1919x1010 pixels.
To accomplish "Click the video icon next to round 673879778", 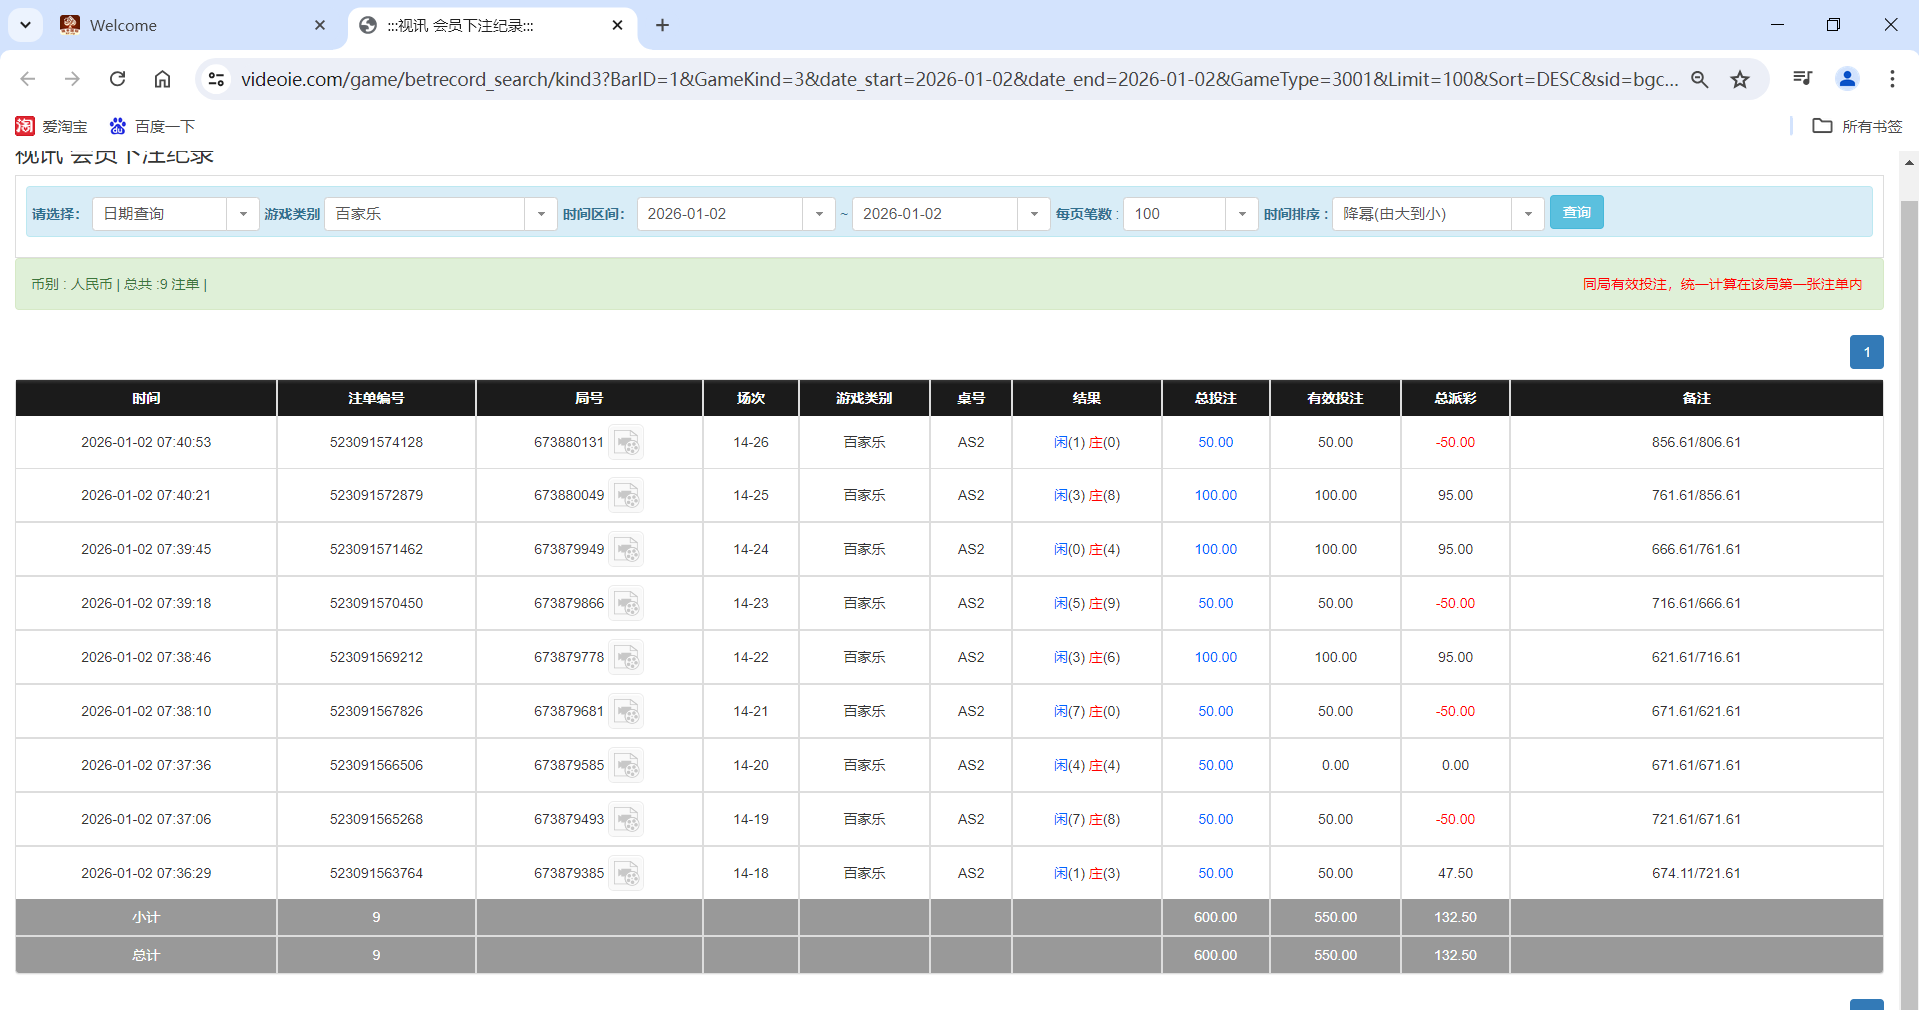I will [x=627, y=657].
